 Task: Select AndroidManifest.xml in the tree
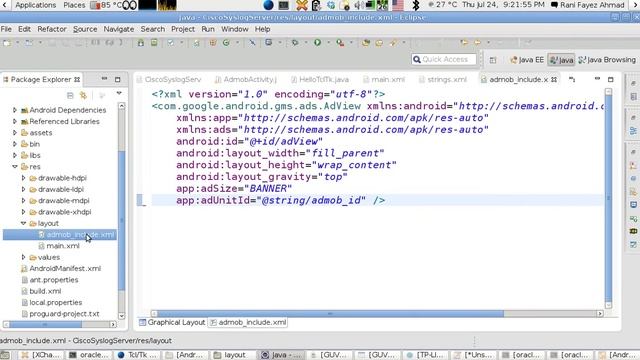[61, 268]
